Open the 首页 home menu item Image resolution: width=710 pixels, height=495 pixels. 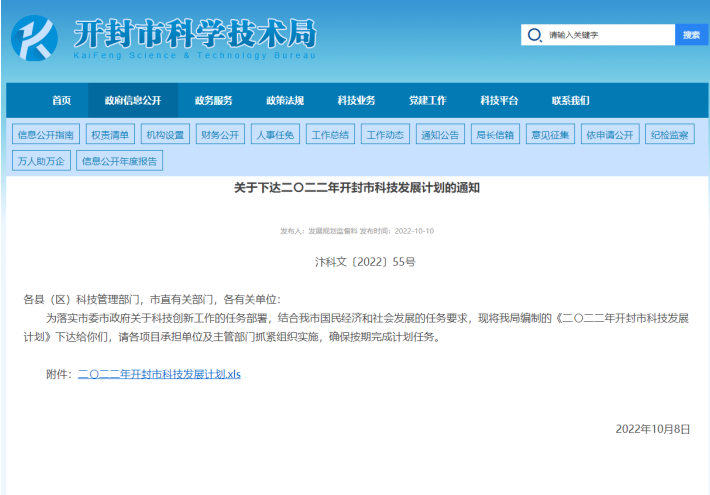tap(62, 100)
